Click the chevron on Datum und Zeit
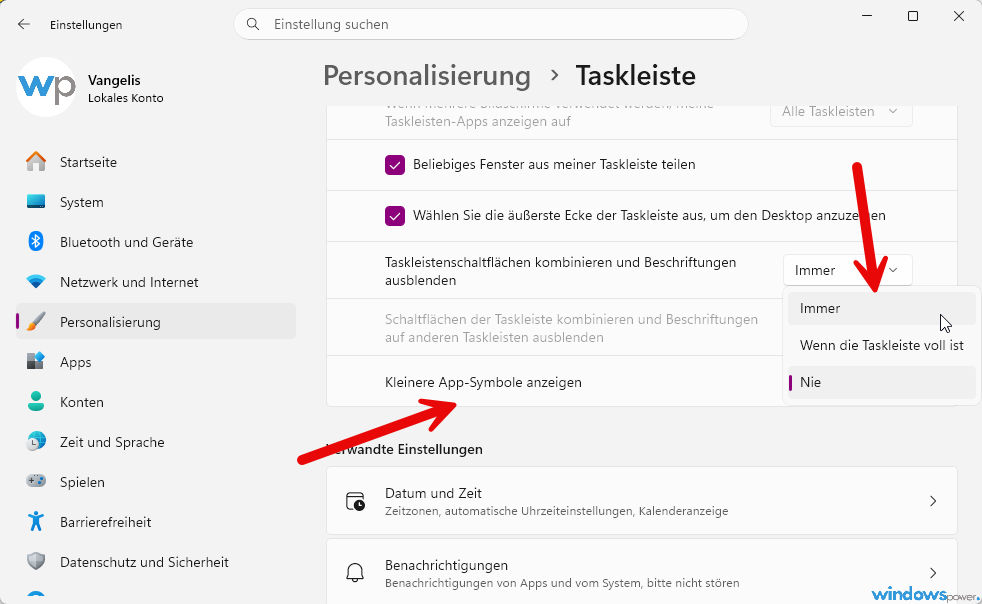 pyautogui.click(x=933, y=501)
